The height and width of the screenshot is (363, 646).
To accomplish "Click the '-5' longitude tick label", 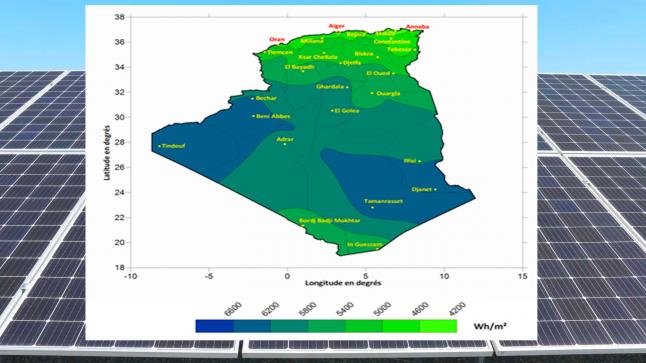I will point(209,276).
